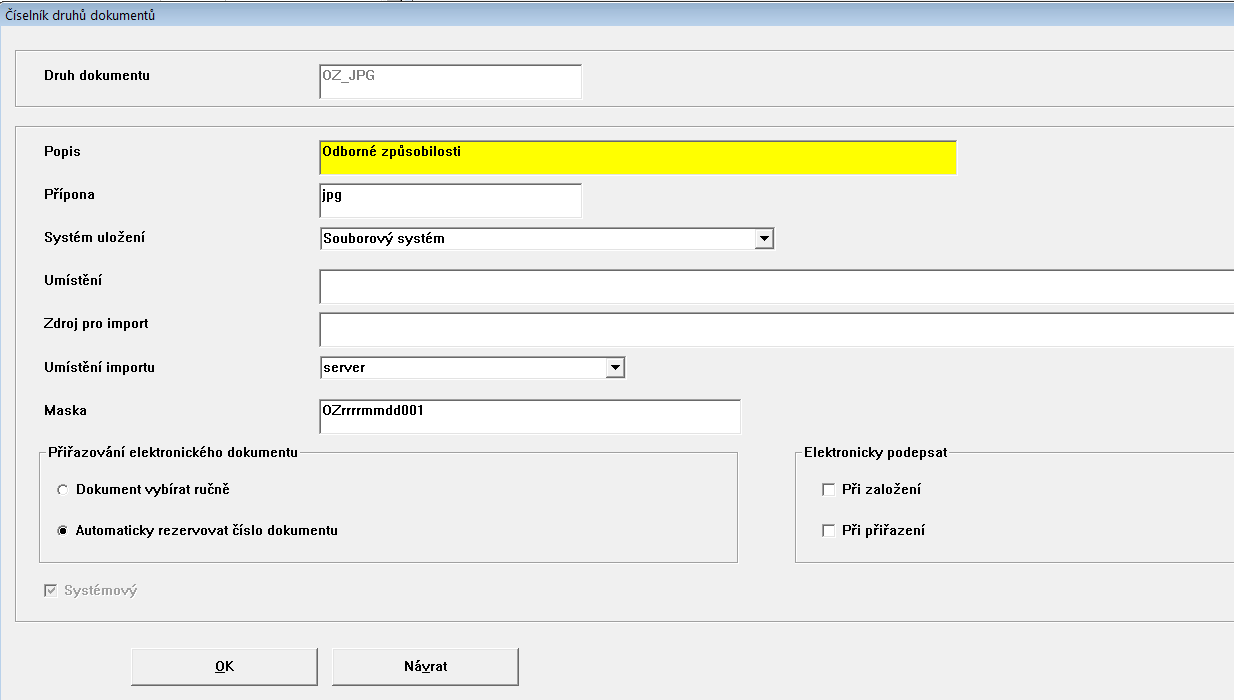This screenshot has height=700, width=1234.
Task: Select the 'Souborový systém' combo box text
Action: [x=535, y=239]
